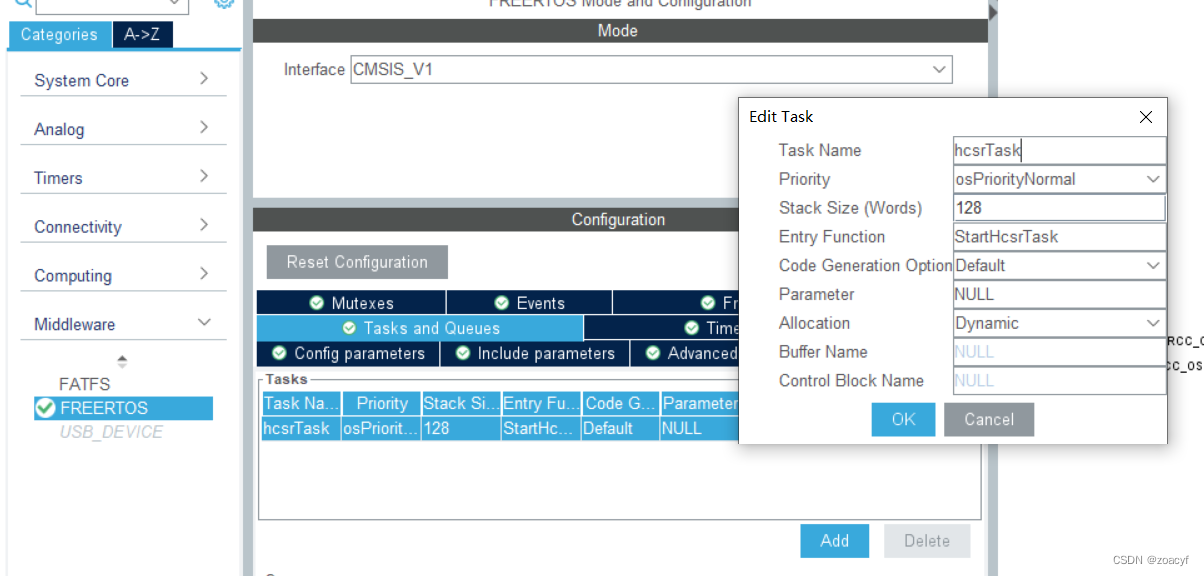
Task: Open the Mutexes tab
Action: point(351,303)
